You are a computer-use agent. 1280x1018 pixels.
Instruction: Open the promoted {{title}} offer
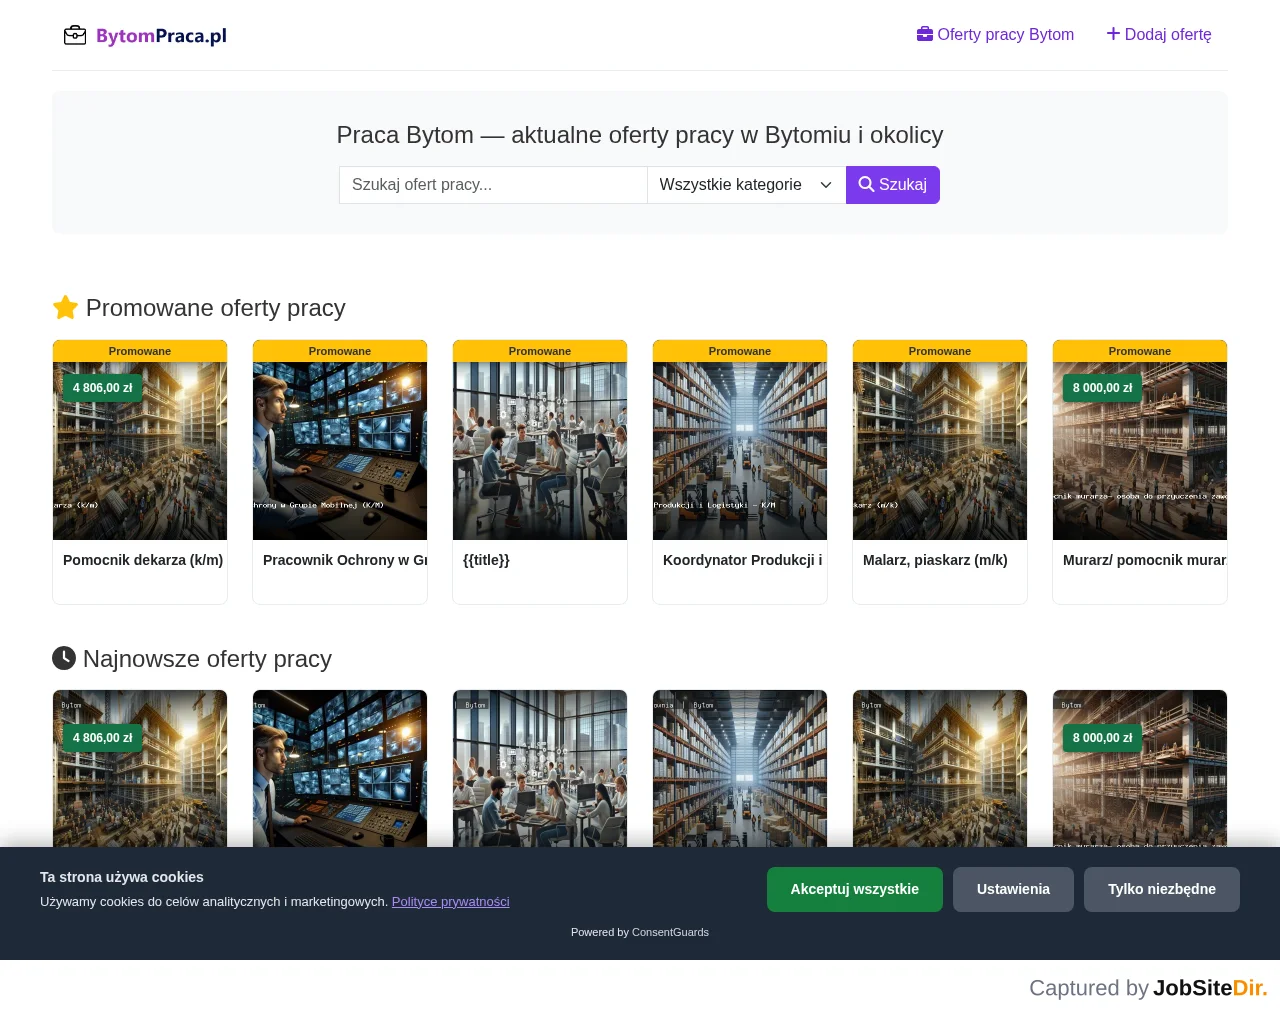pyautogui.click(x=486, y=560)
